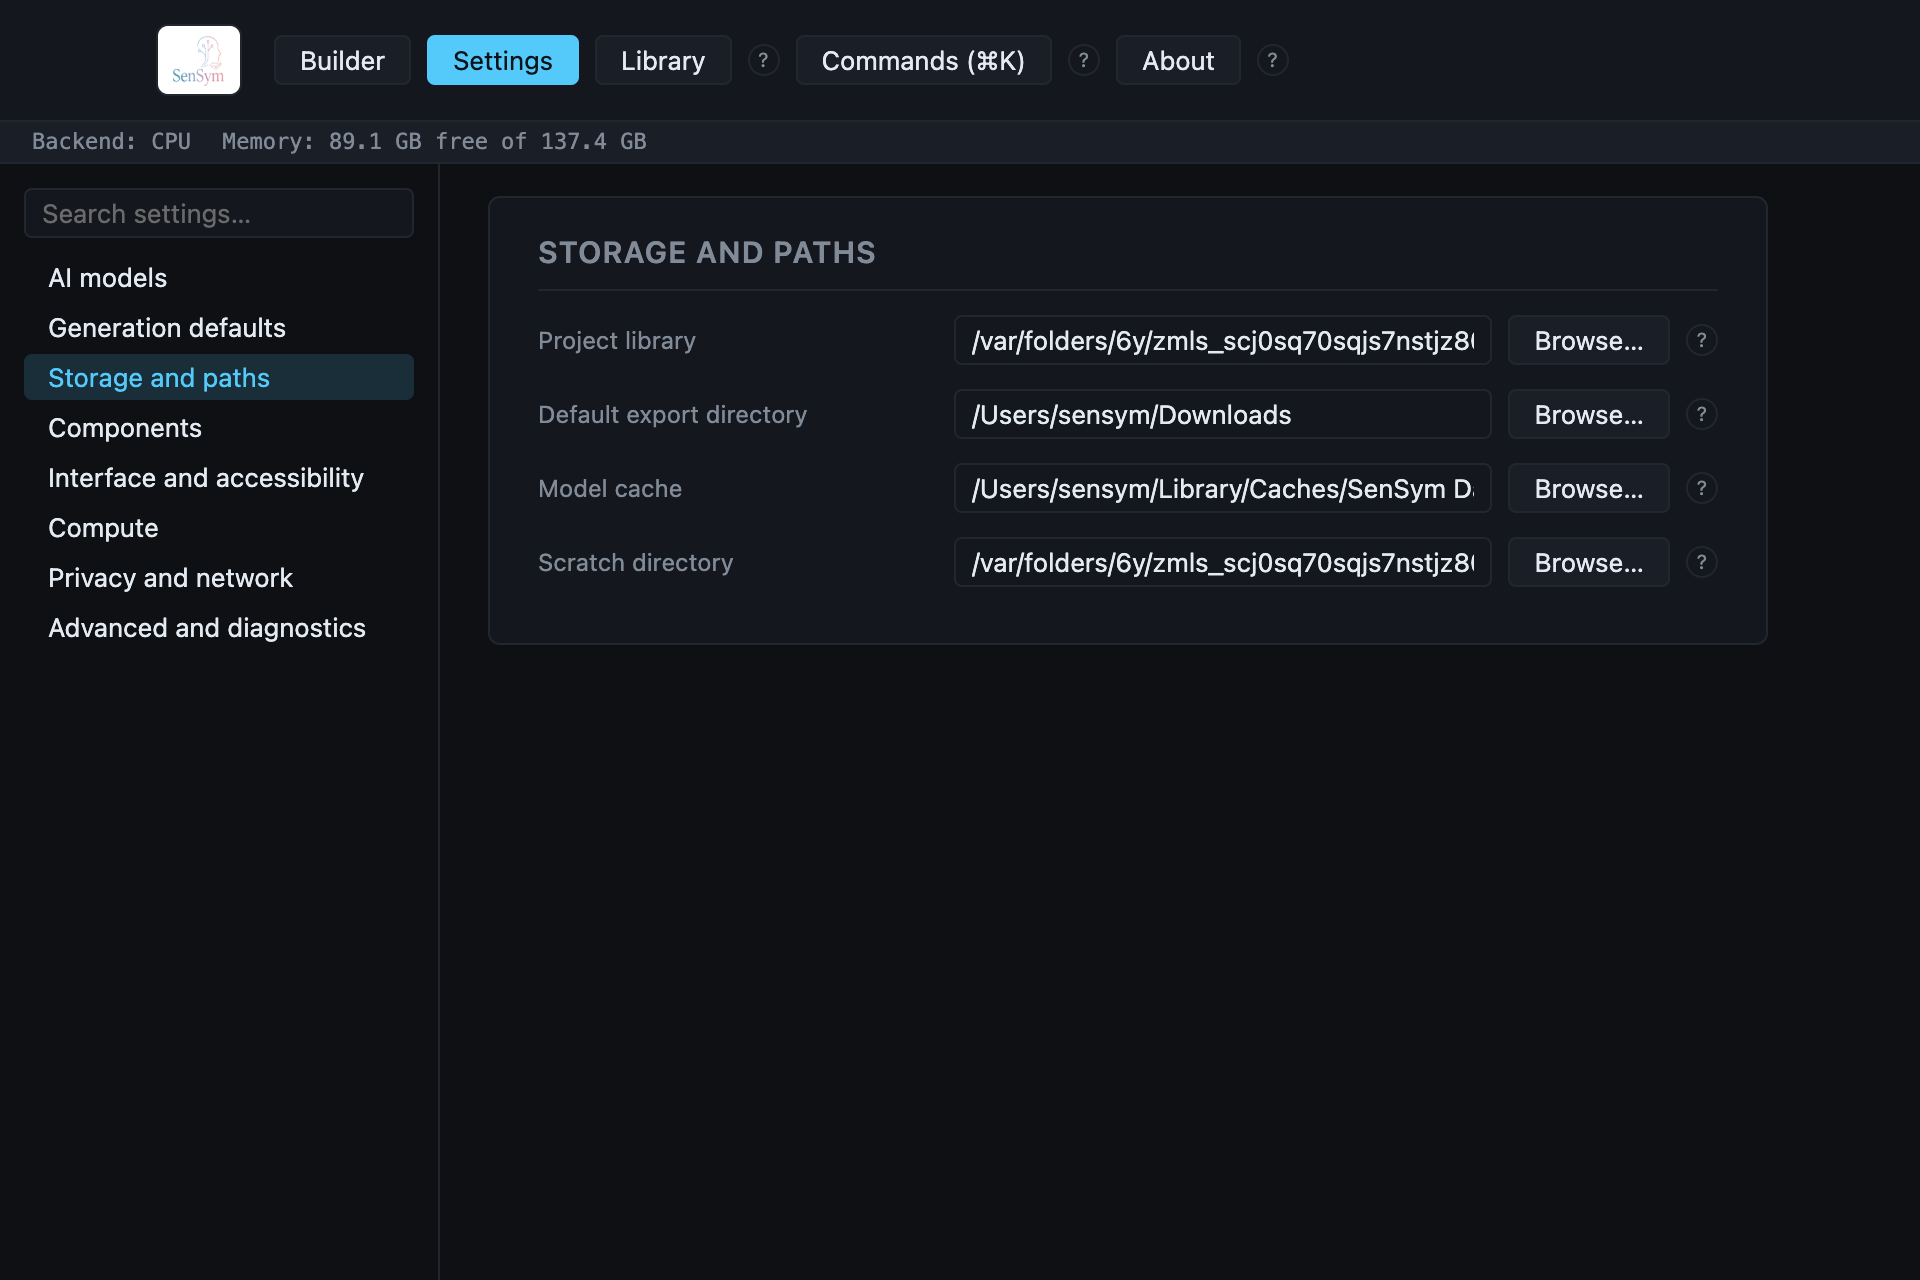Open the Library tab
Image resolution: width=1920 pixels, height=1280 pixels.
663,60
